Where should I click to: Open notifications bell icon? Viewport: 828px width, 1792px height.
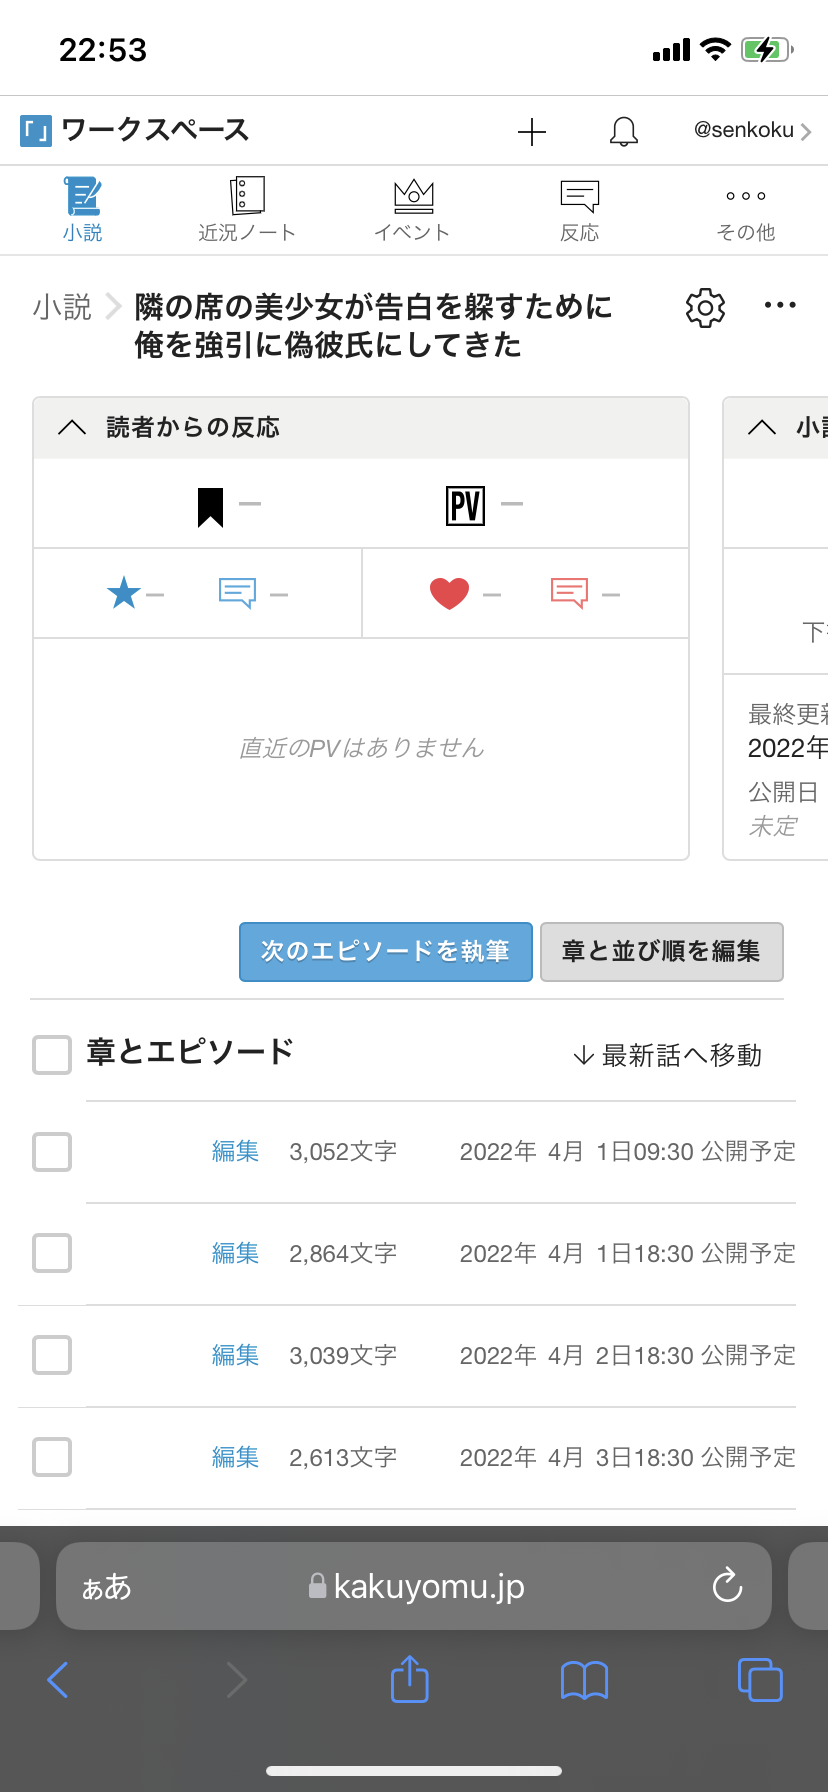[x=624, y=132]
